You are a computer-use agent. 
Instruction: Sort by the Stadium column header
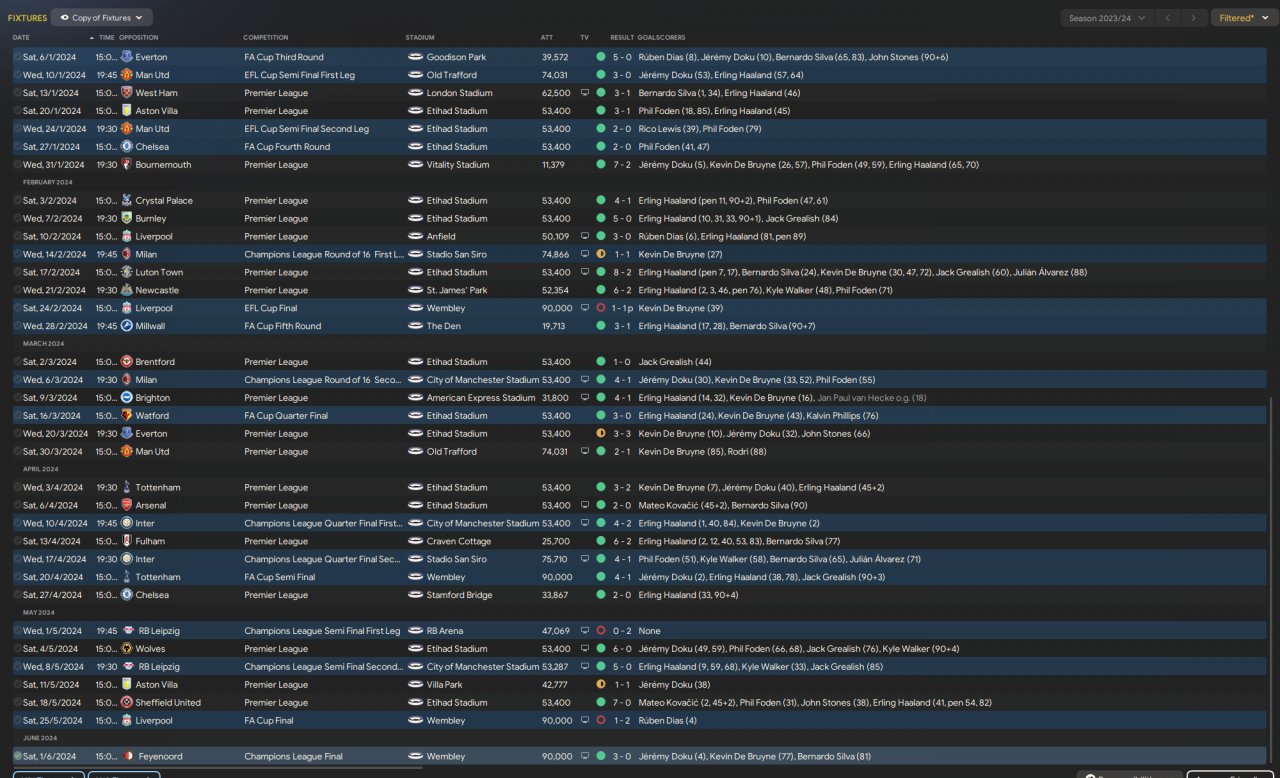tap(420, 38)
